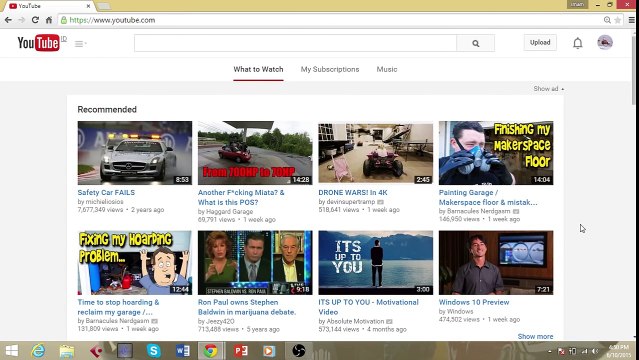Open channel Absolute Motivation
The height and width of the screenshot is (360, 639).
point(355,321)
